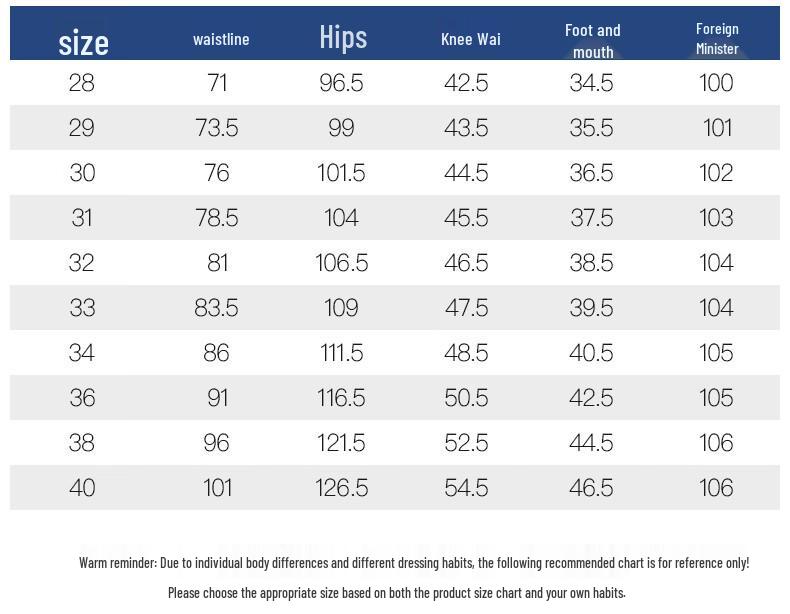Select the 'Knee Wai' column header

tap(470, 39)
